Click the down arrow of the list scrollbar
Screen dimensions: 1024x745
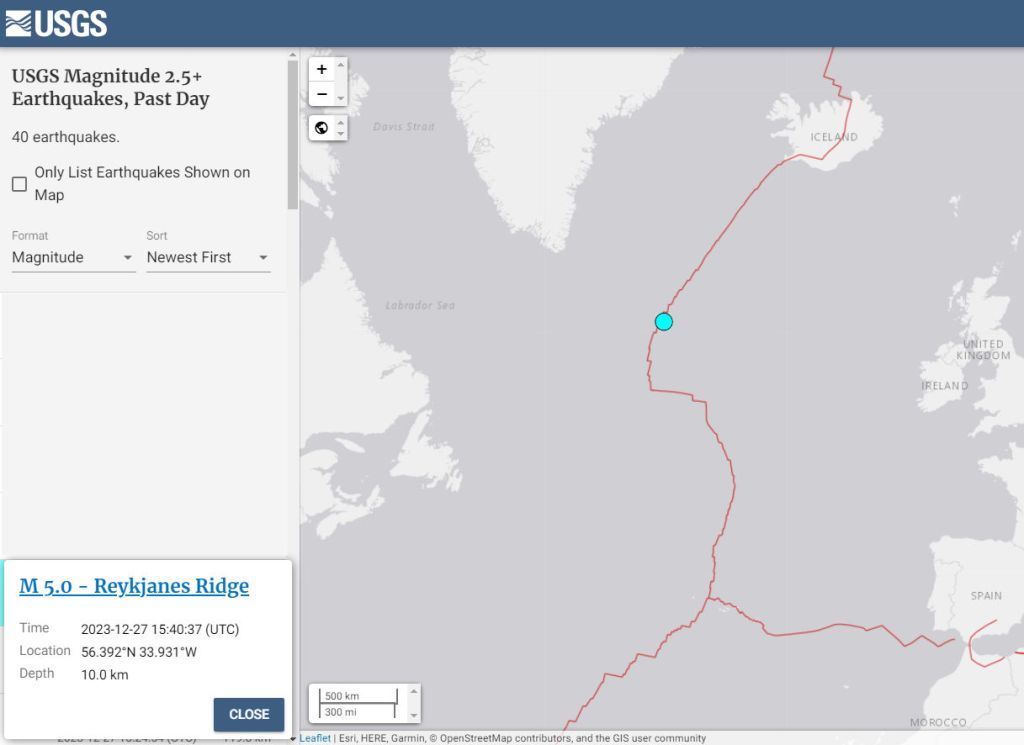(x=293, y=738)
